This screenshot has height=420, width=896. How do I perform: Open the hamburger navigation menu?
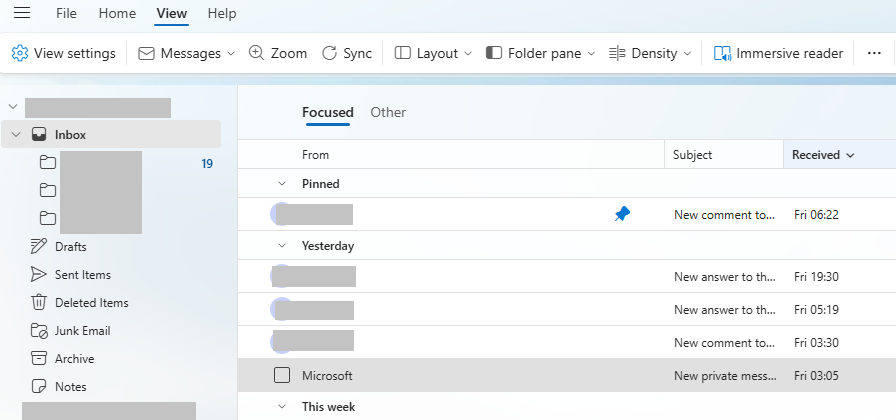tap(22, 13)
